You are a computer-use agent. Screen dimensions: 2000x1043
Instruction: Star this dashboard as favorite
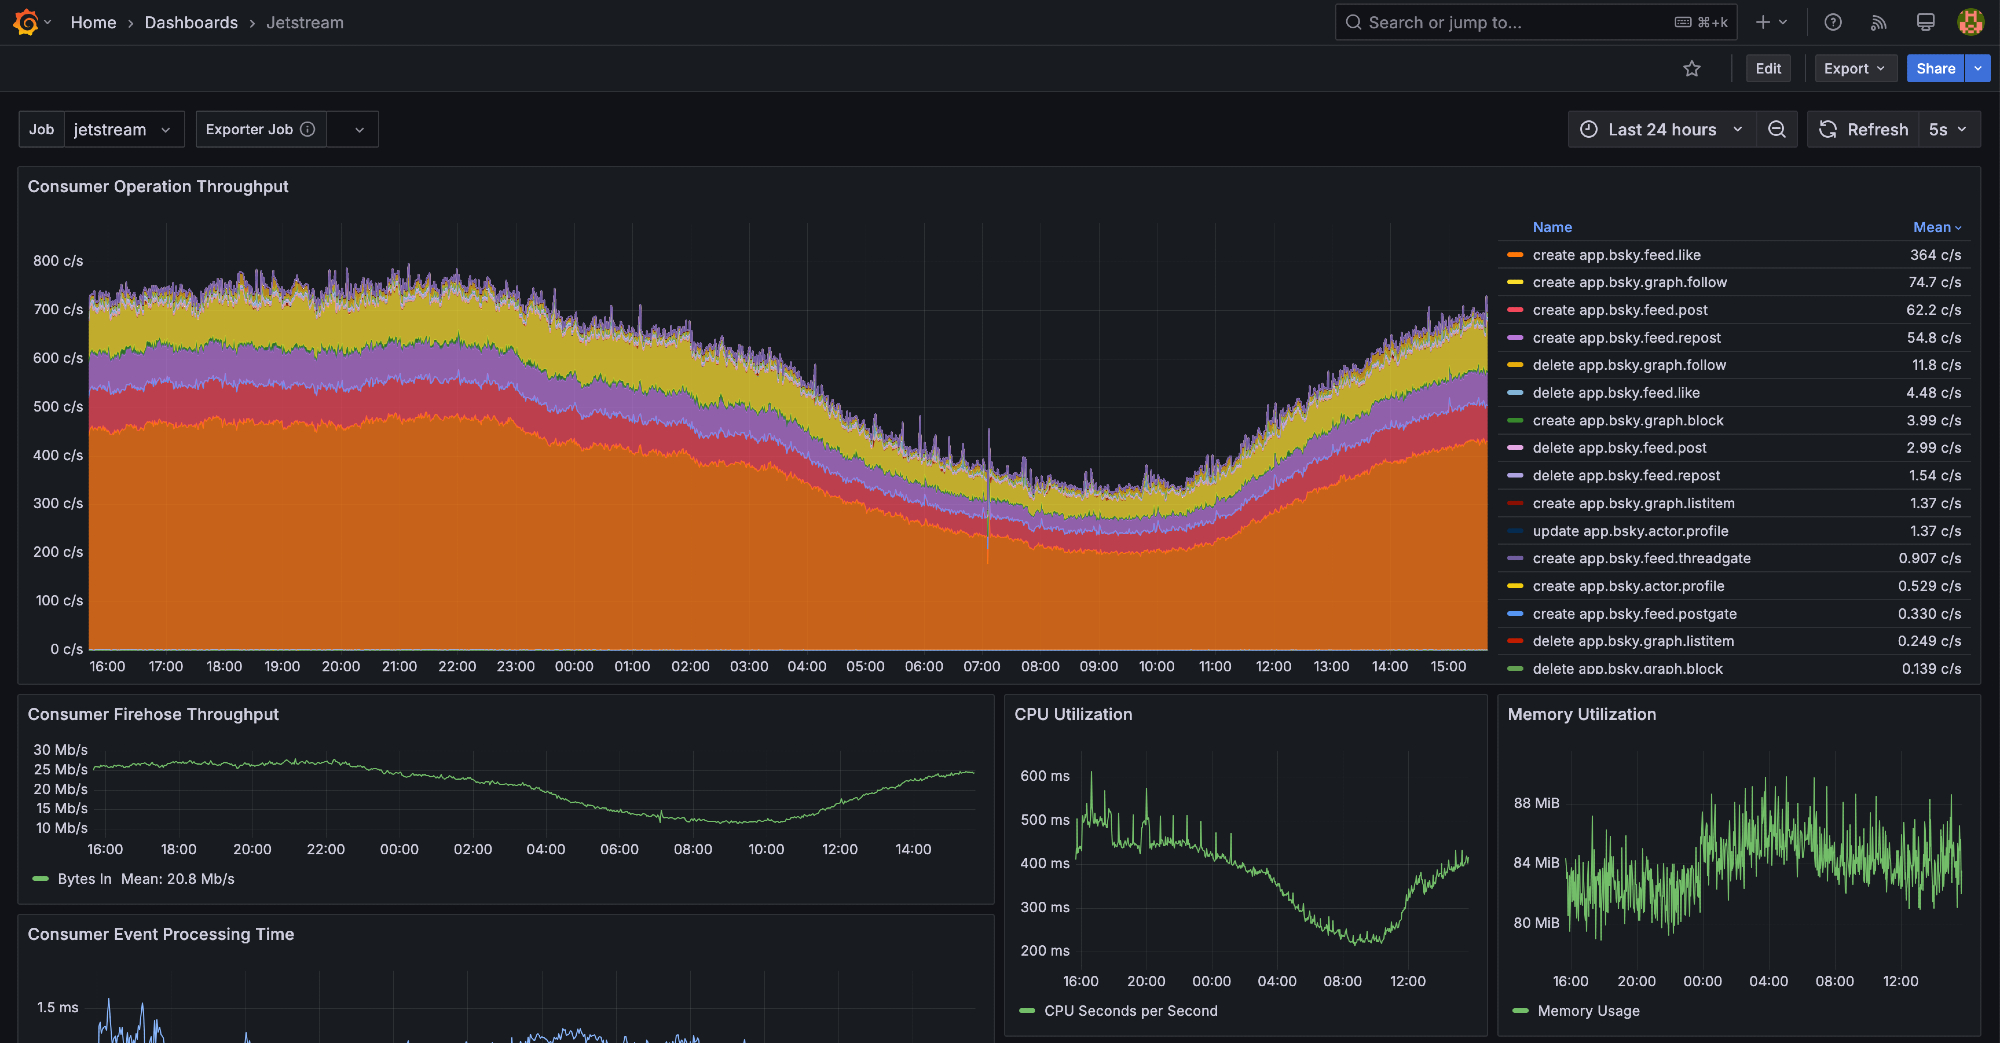tap(1691, 69)
